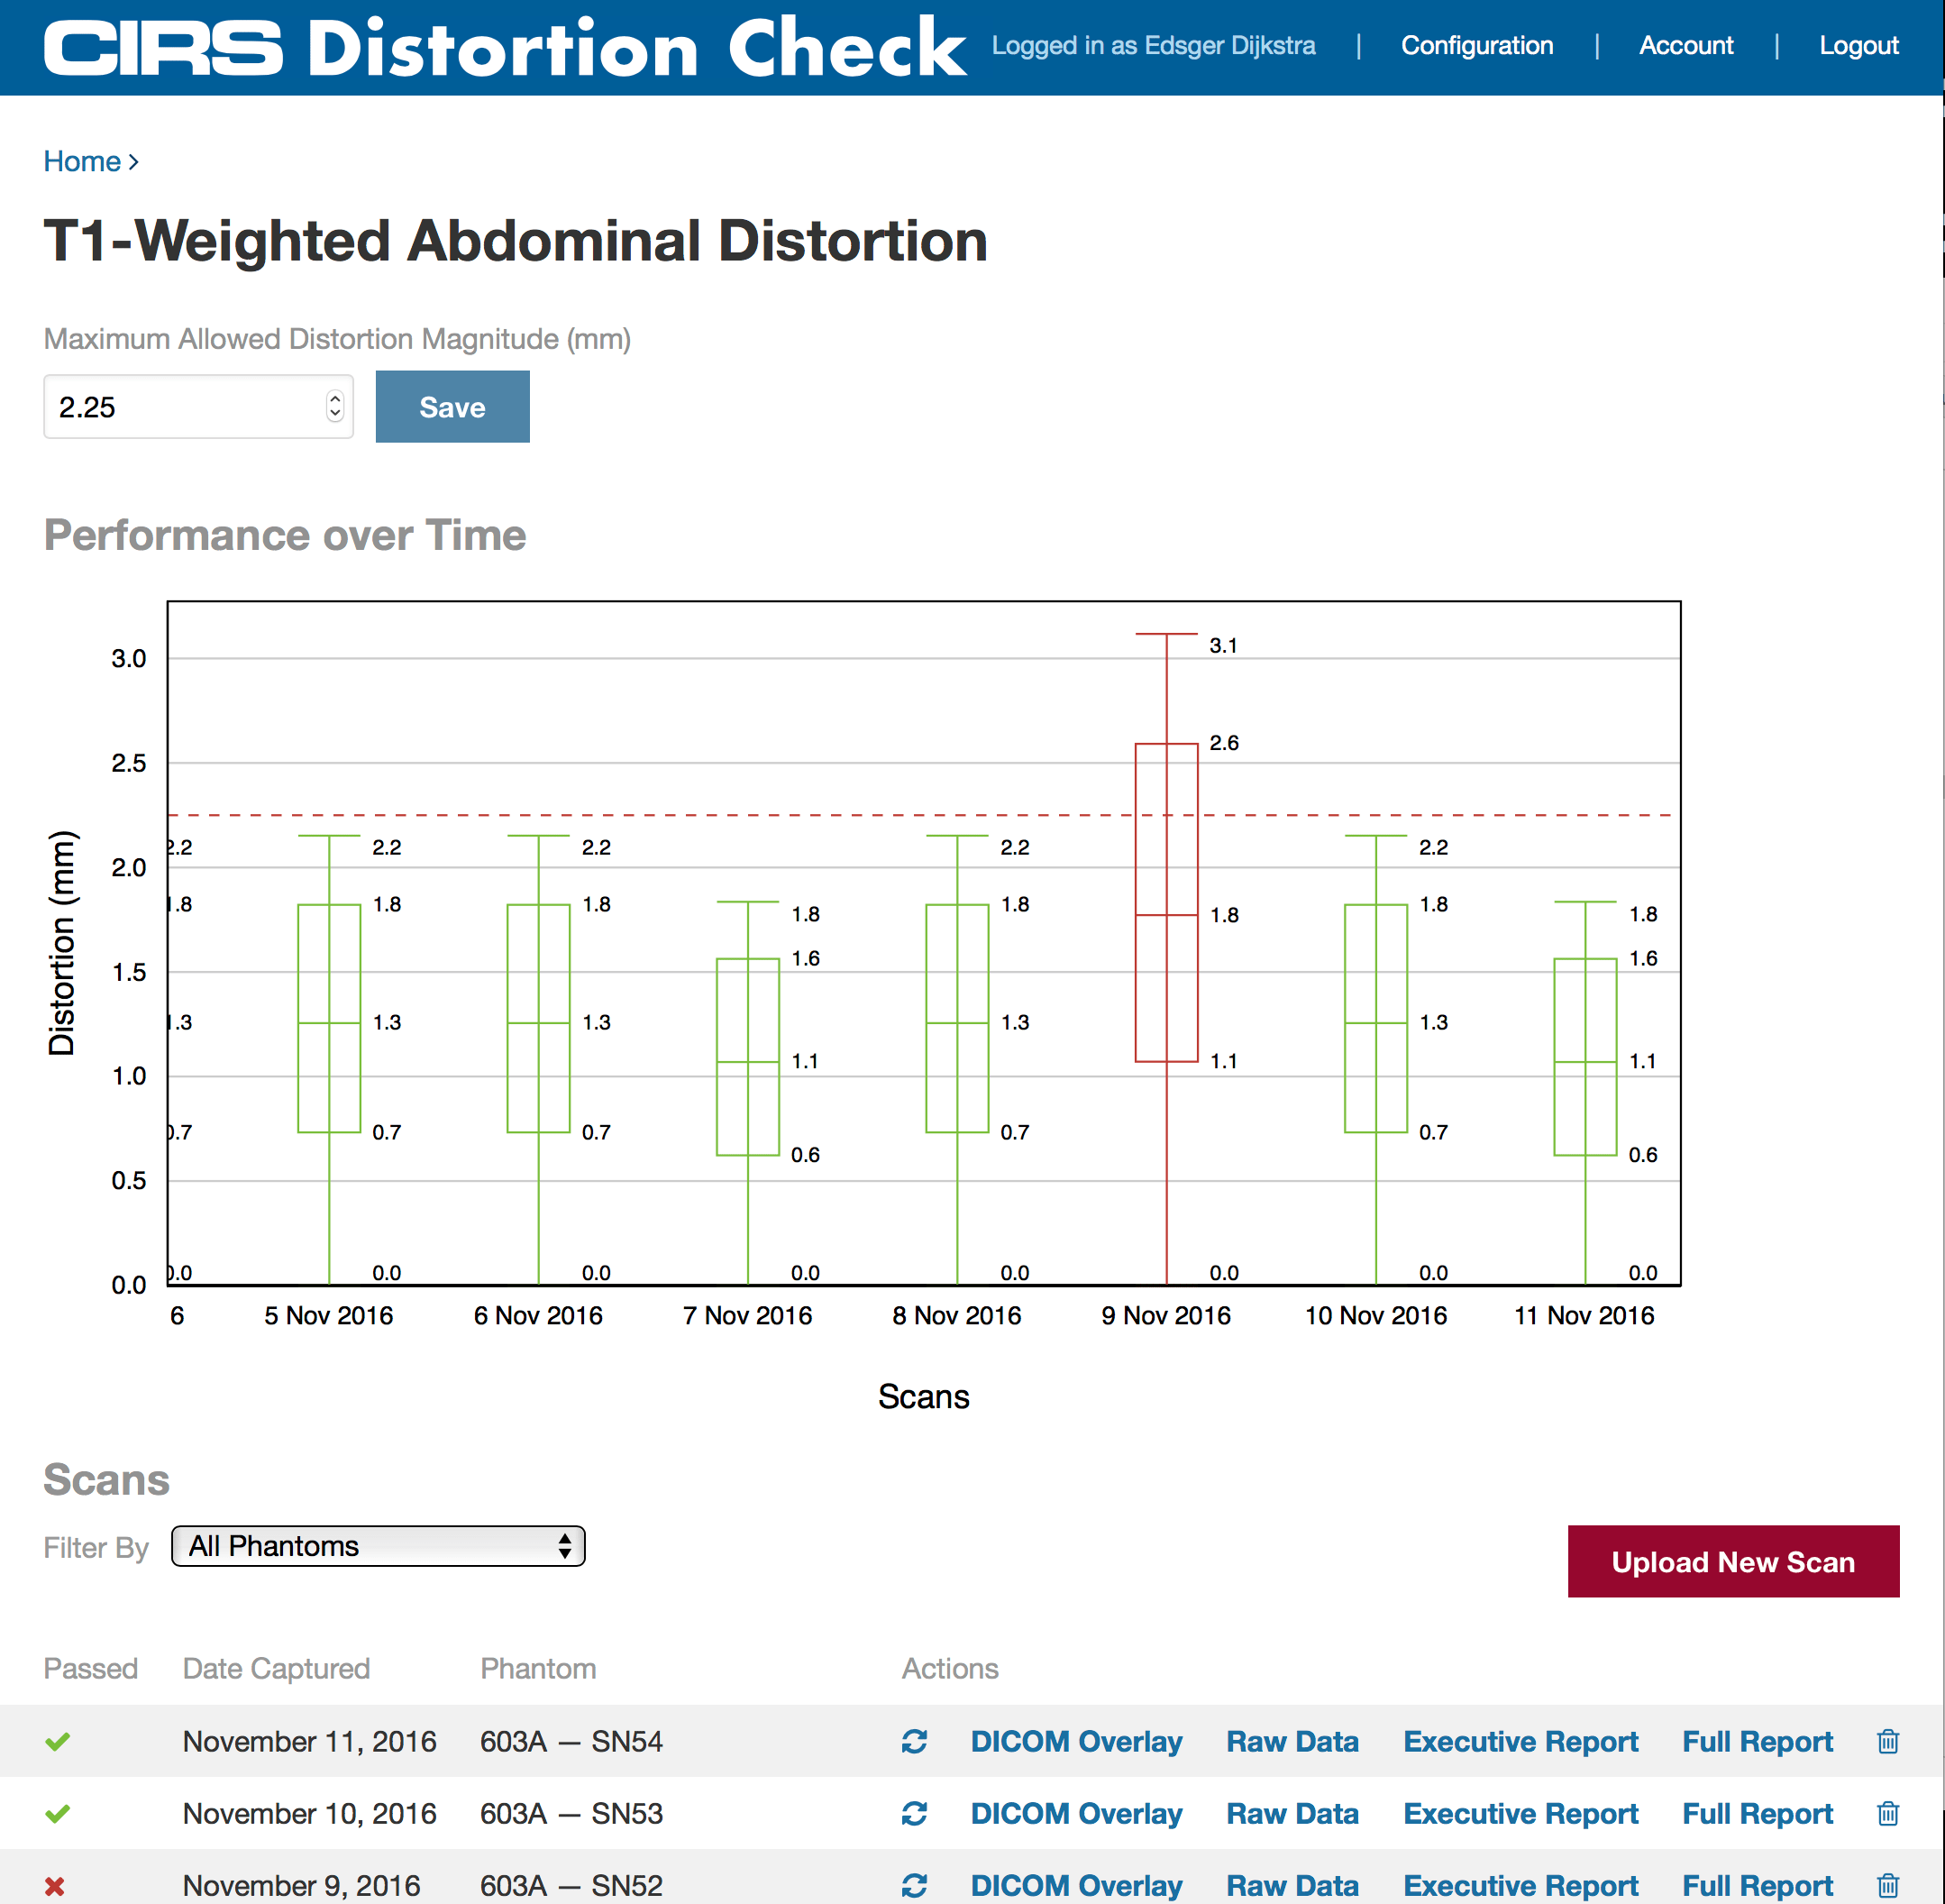Delete November 9 scan via trash icon
The width and height of the screenshot is (1945, 1904).
[x=1887, y=1884]
